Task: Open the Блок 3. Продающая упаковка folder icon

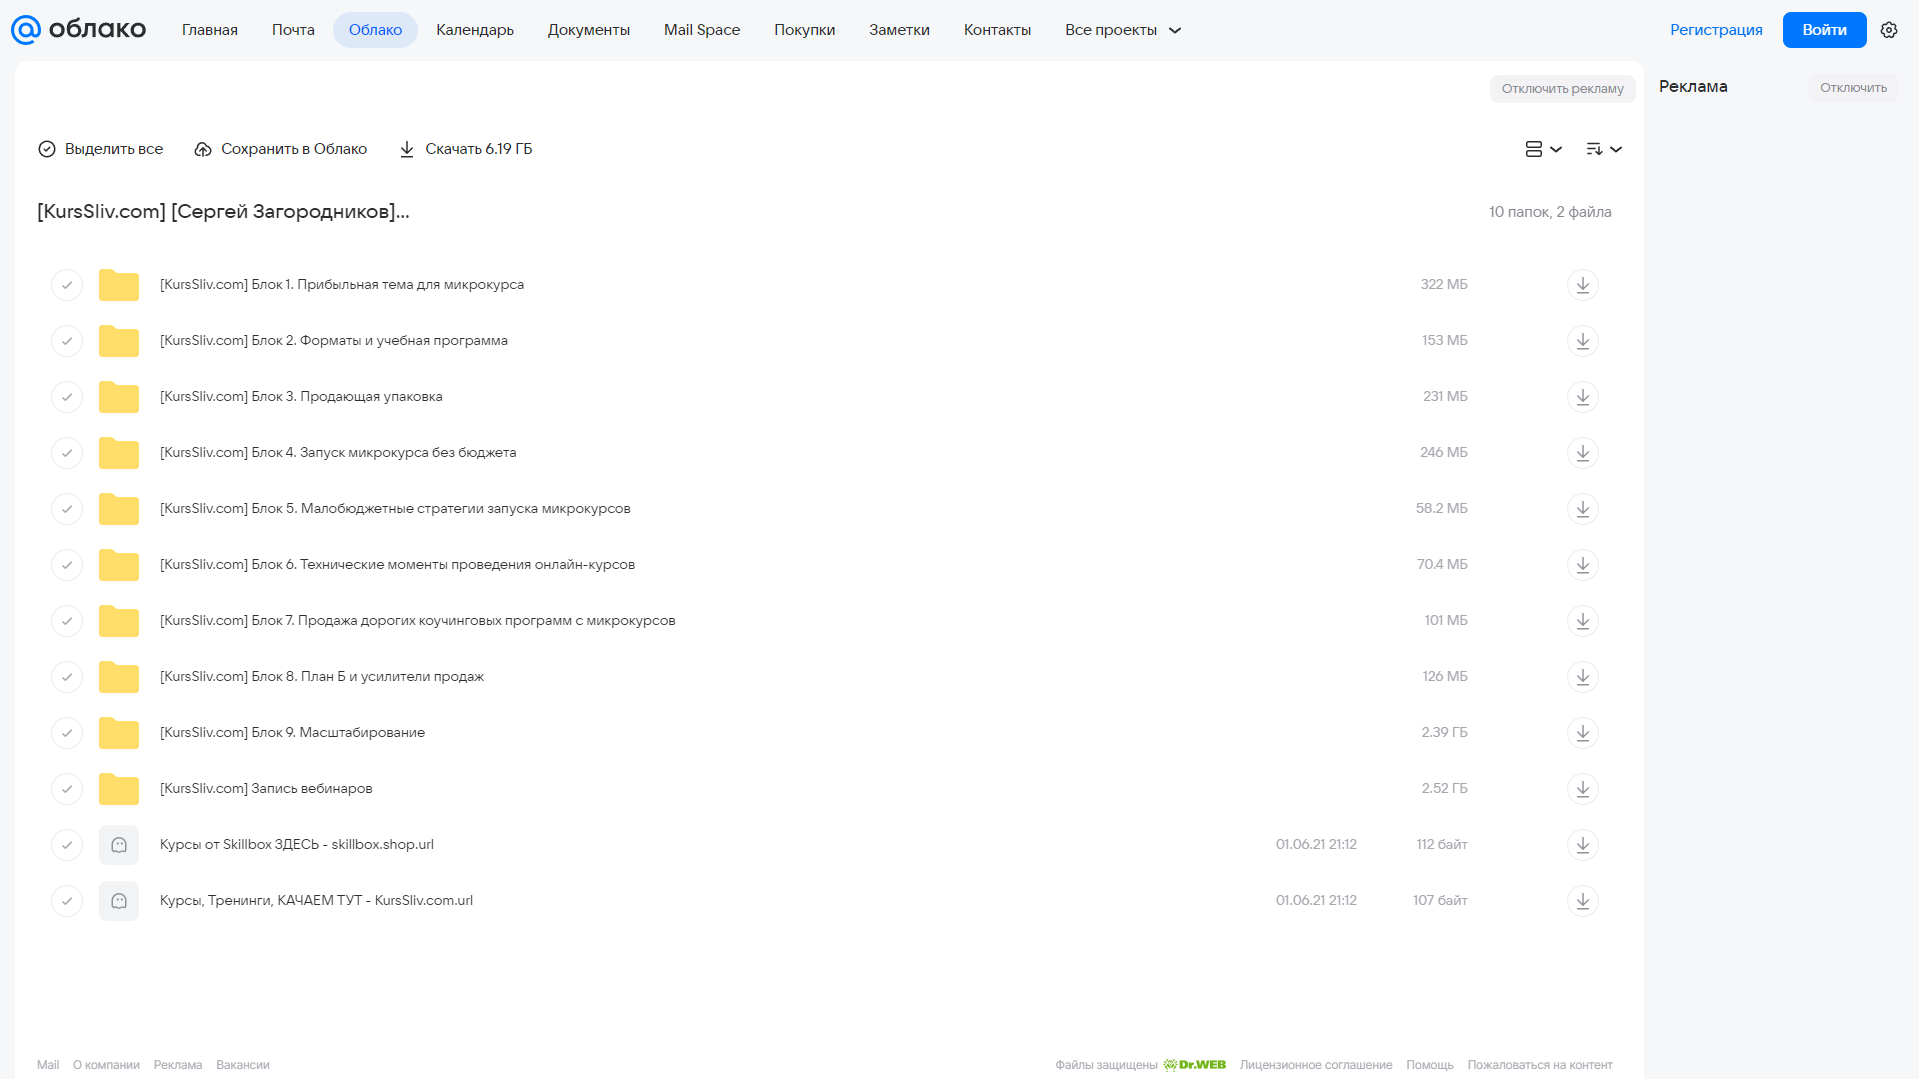Action: coord(119,397)
